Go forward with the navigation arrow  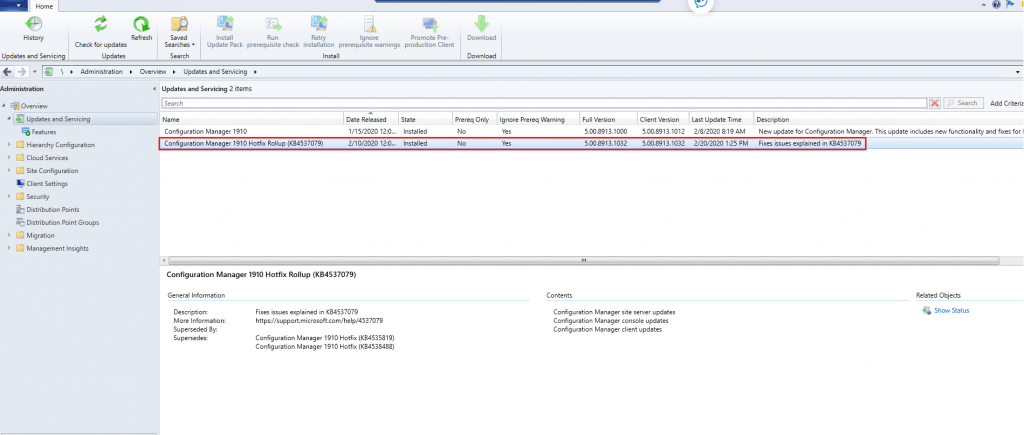[x=21, y=71]
